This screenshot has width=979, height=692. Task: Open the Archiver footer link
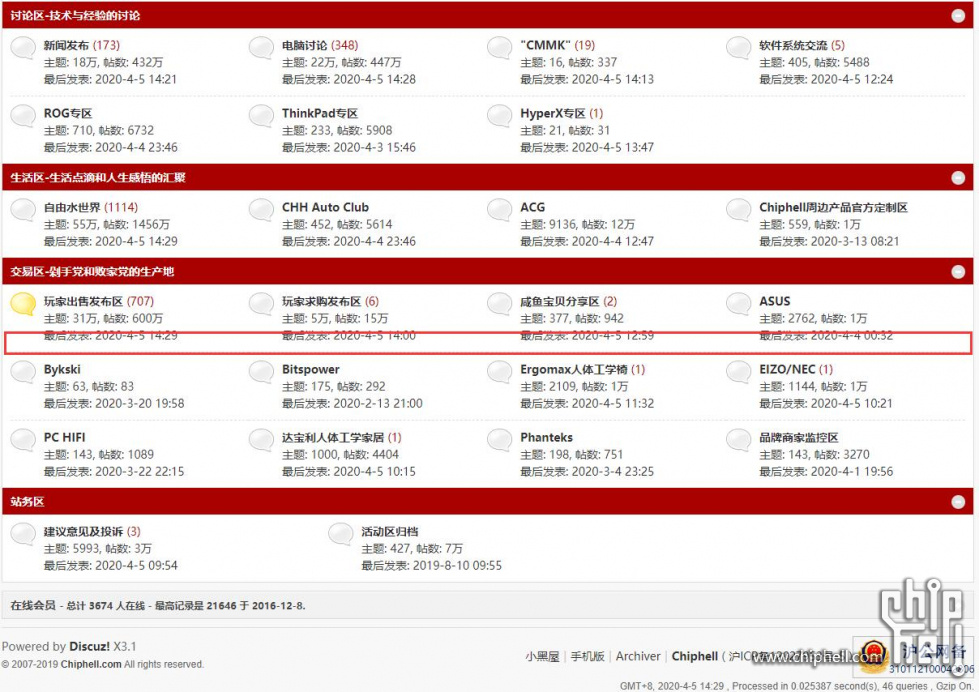point(638,656)
